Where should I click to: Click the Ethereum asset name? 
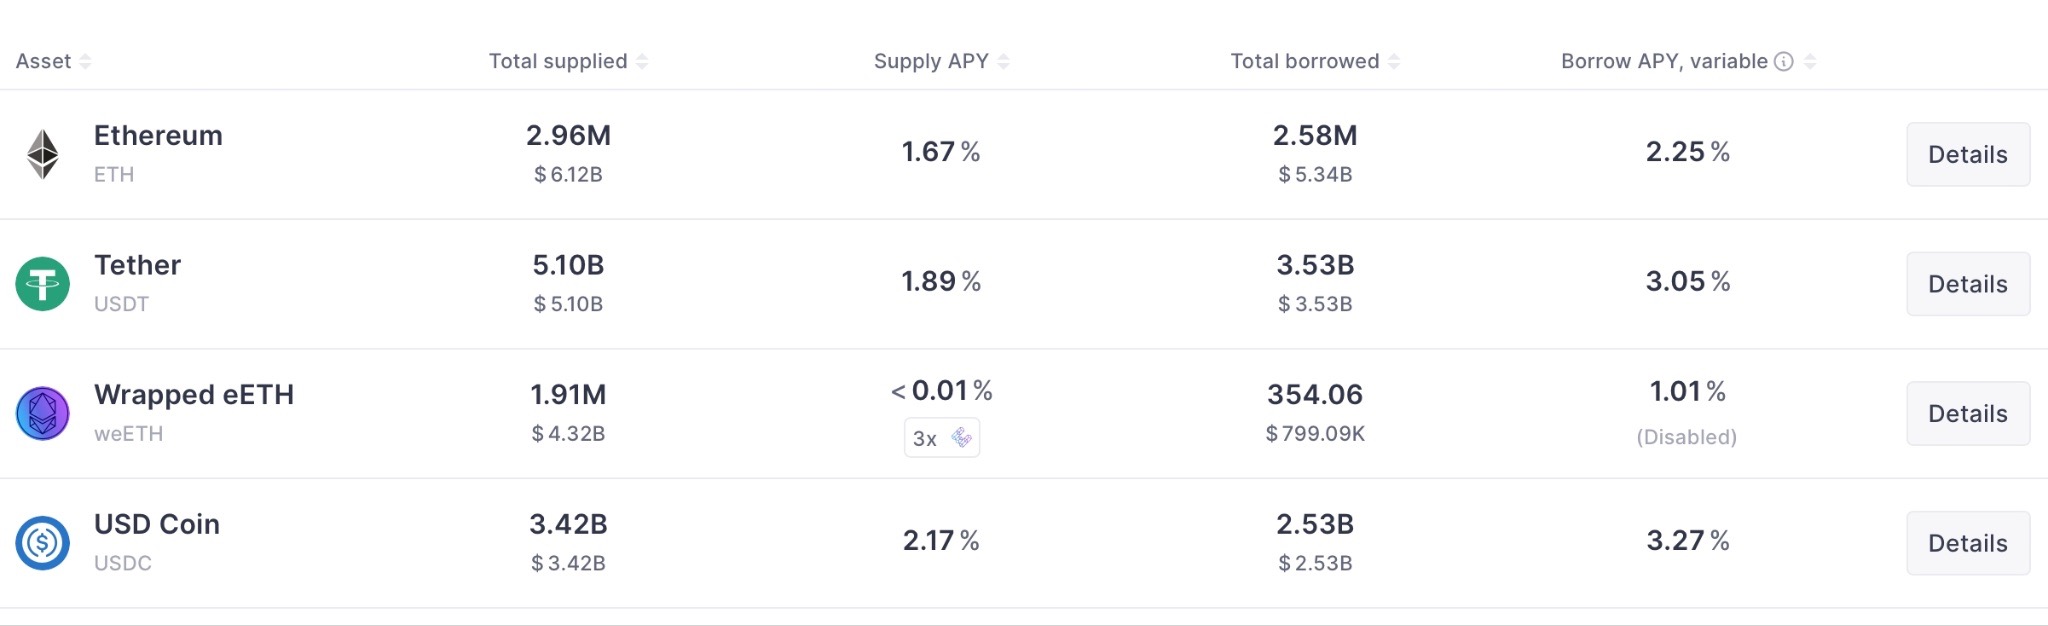tap(158, 136)
